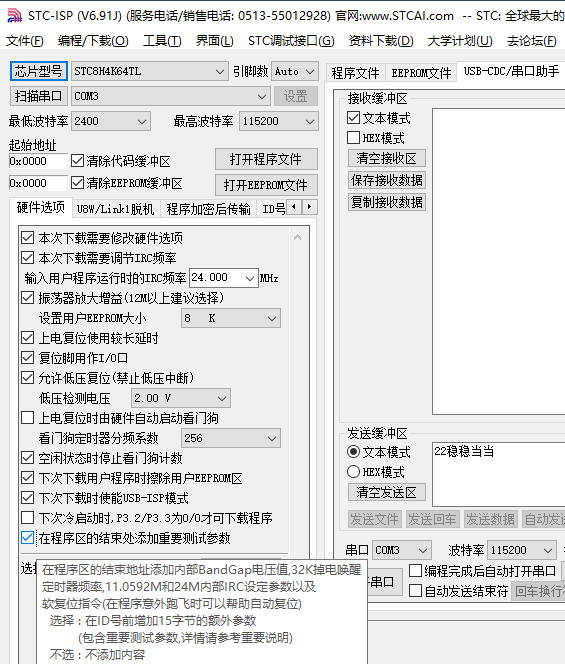Open serial assistant 串口 COM3 dropdown
This screenshot has height=664, width=565.
coord(402,550)
